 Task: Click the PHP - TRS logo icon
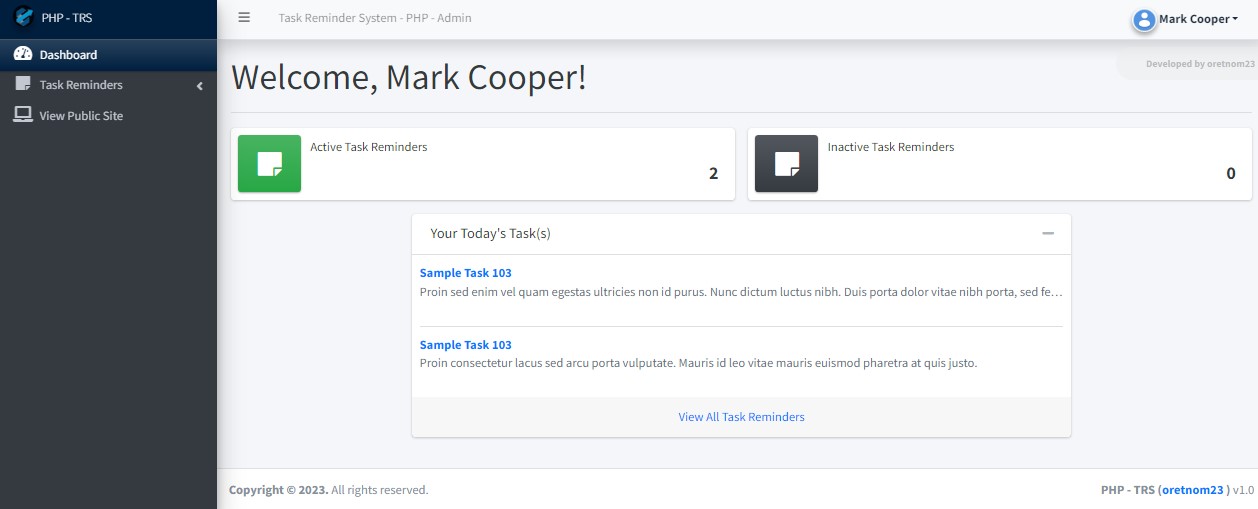click(23, 18)
